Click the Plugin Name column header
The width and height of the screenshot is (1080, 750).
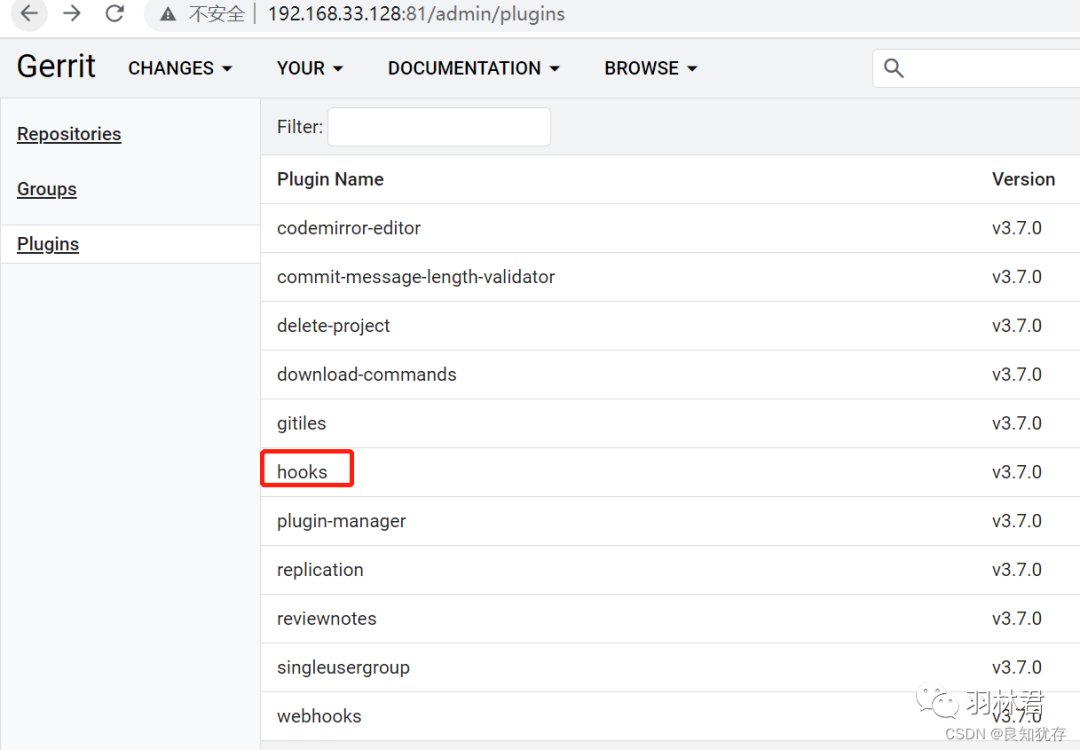[330, 179]
